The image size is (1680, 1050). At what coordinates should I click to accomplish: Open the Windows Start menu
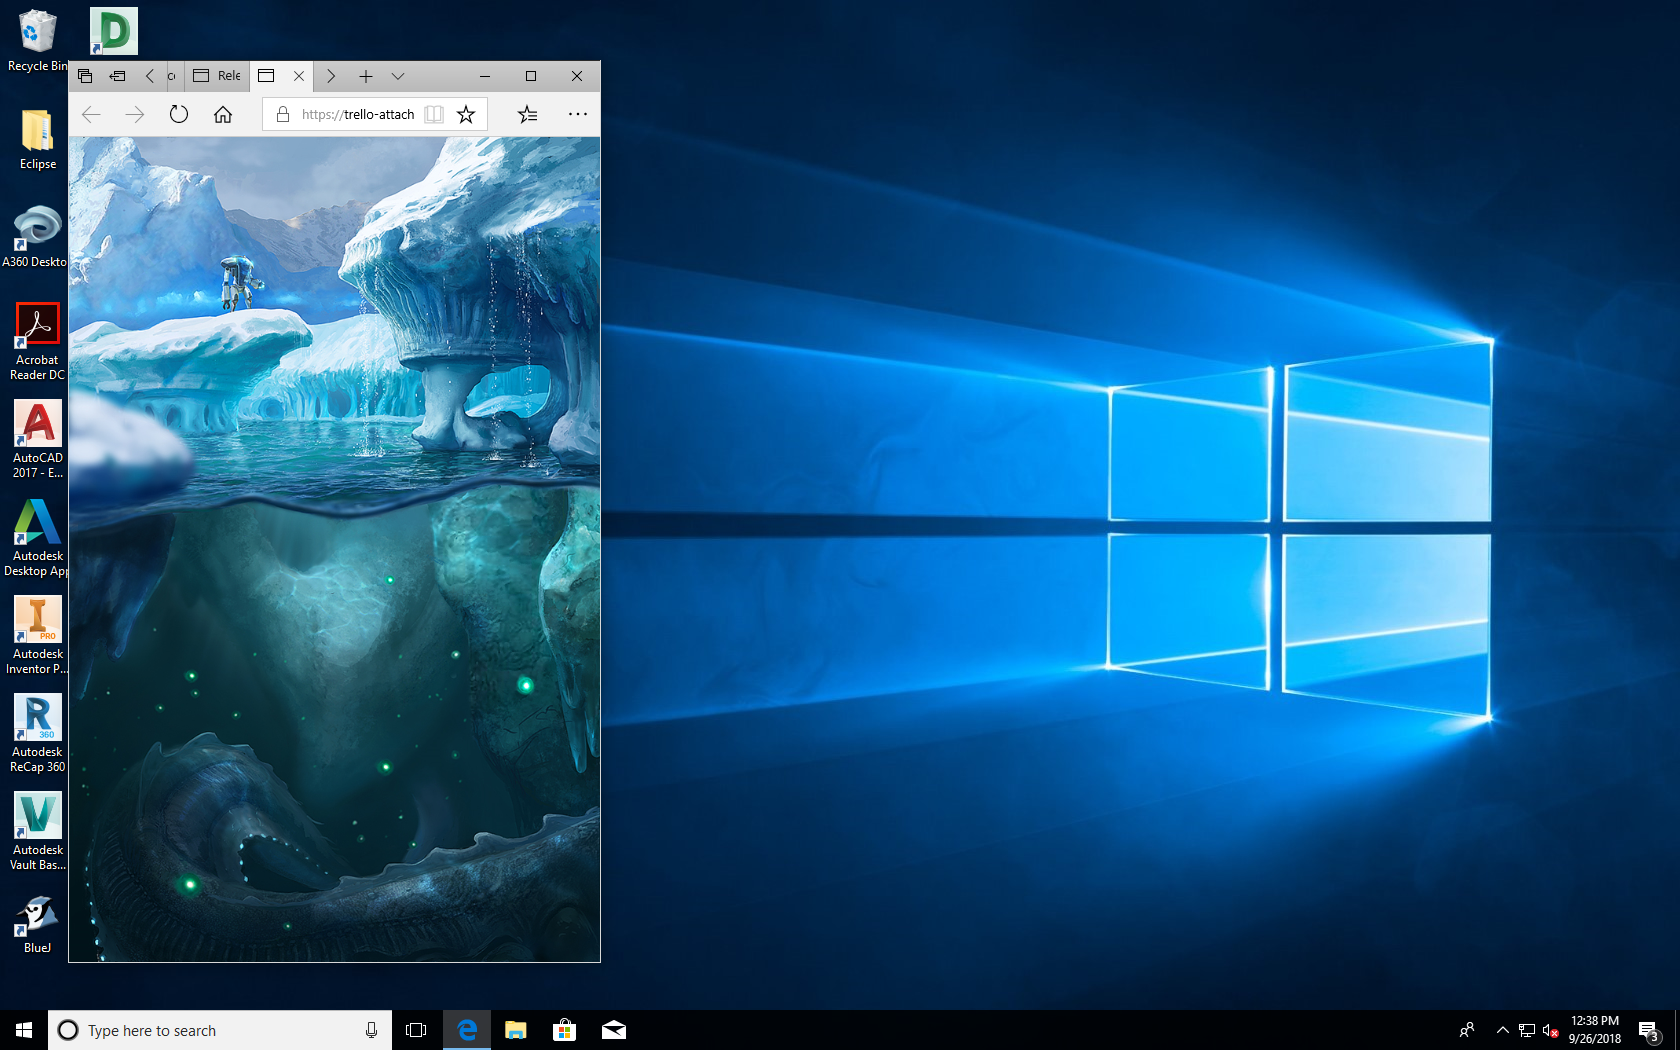tap(24, 1030)
